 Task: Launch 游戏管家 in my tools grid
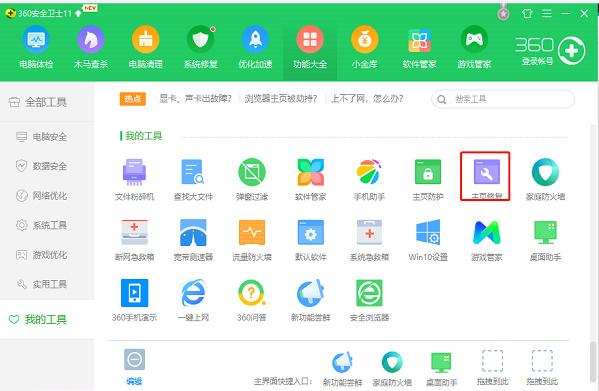487,240
